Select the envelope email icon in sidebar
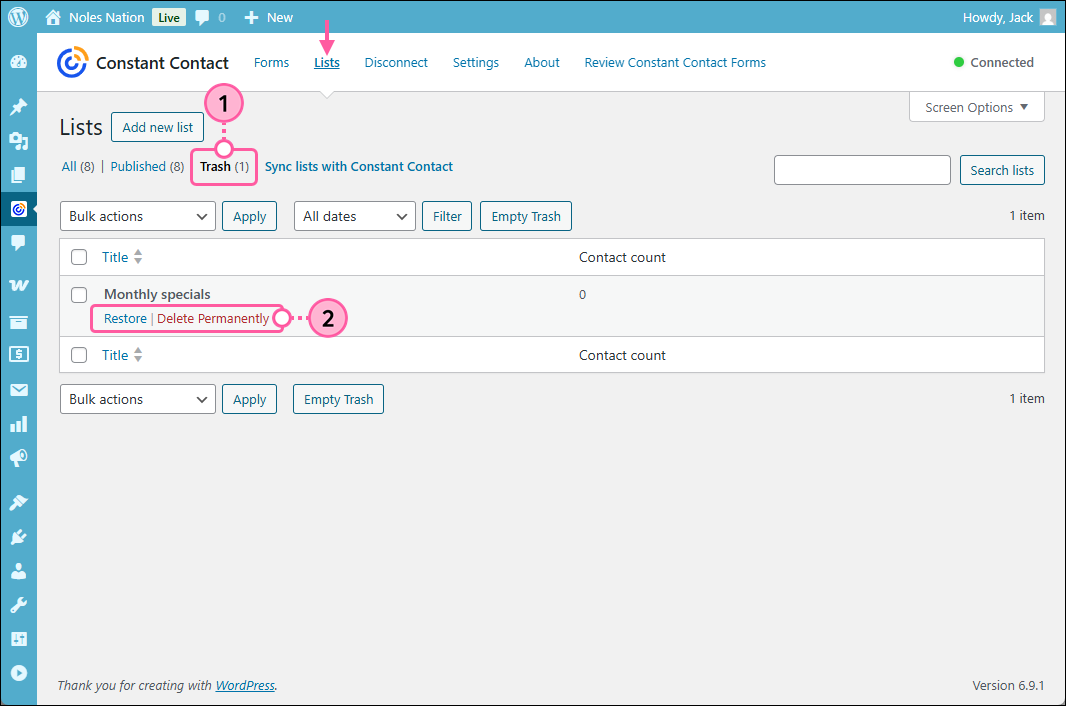Image resolution: width=1066 pixels, height=706 pixels. coord(18,389)
